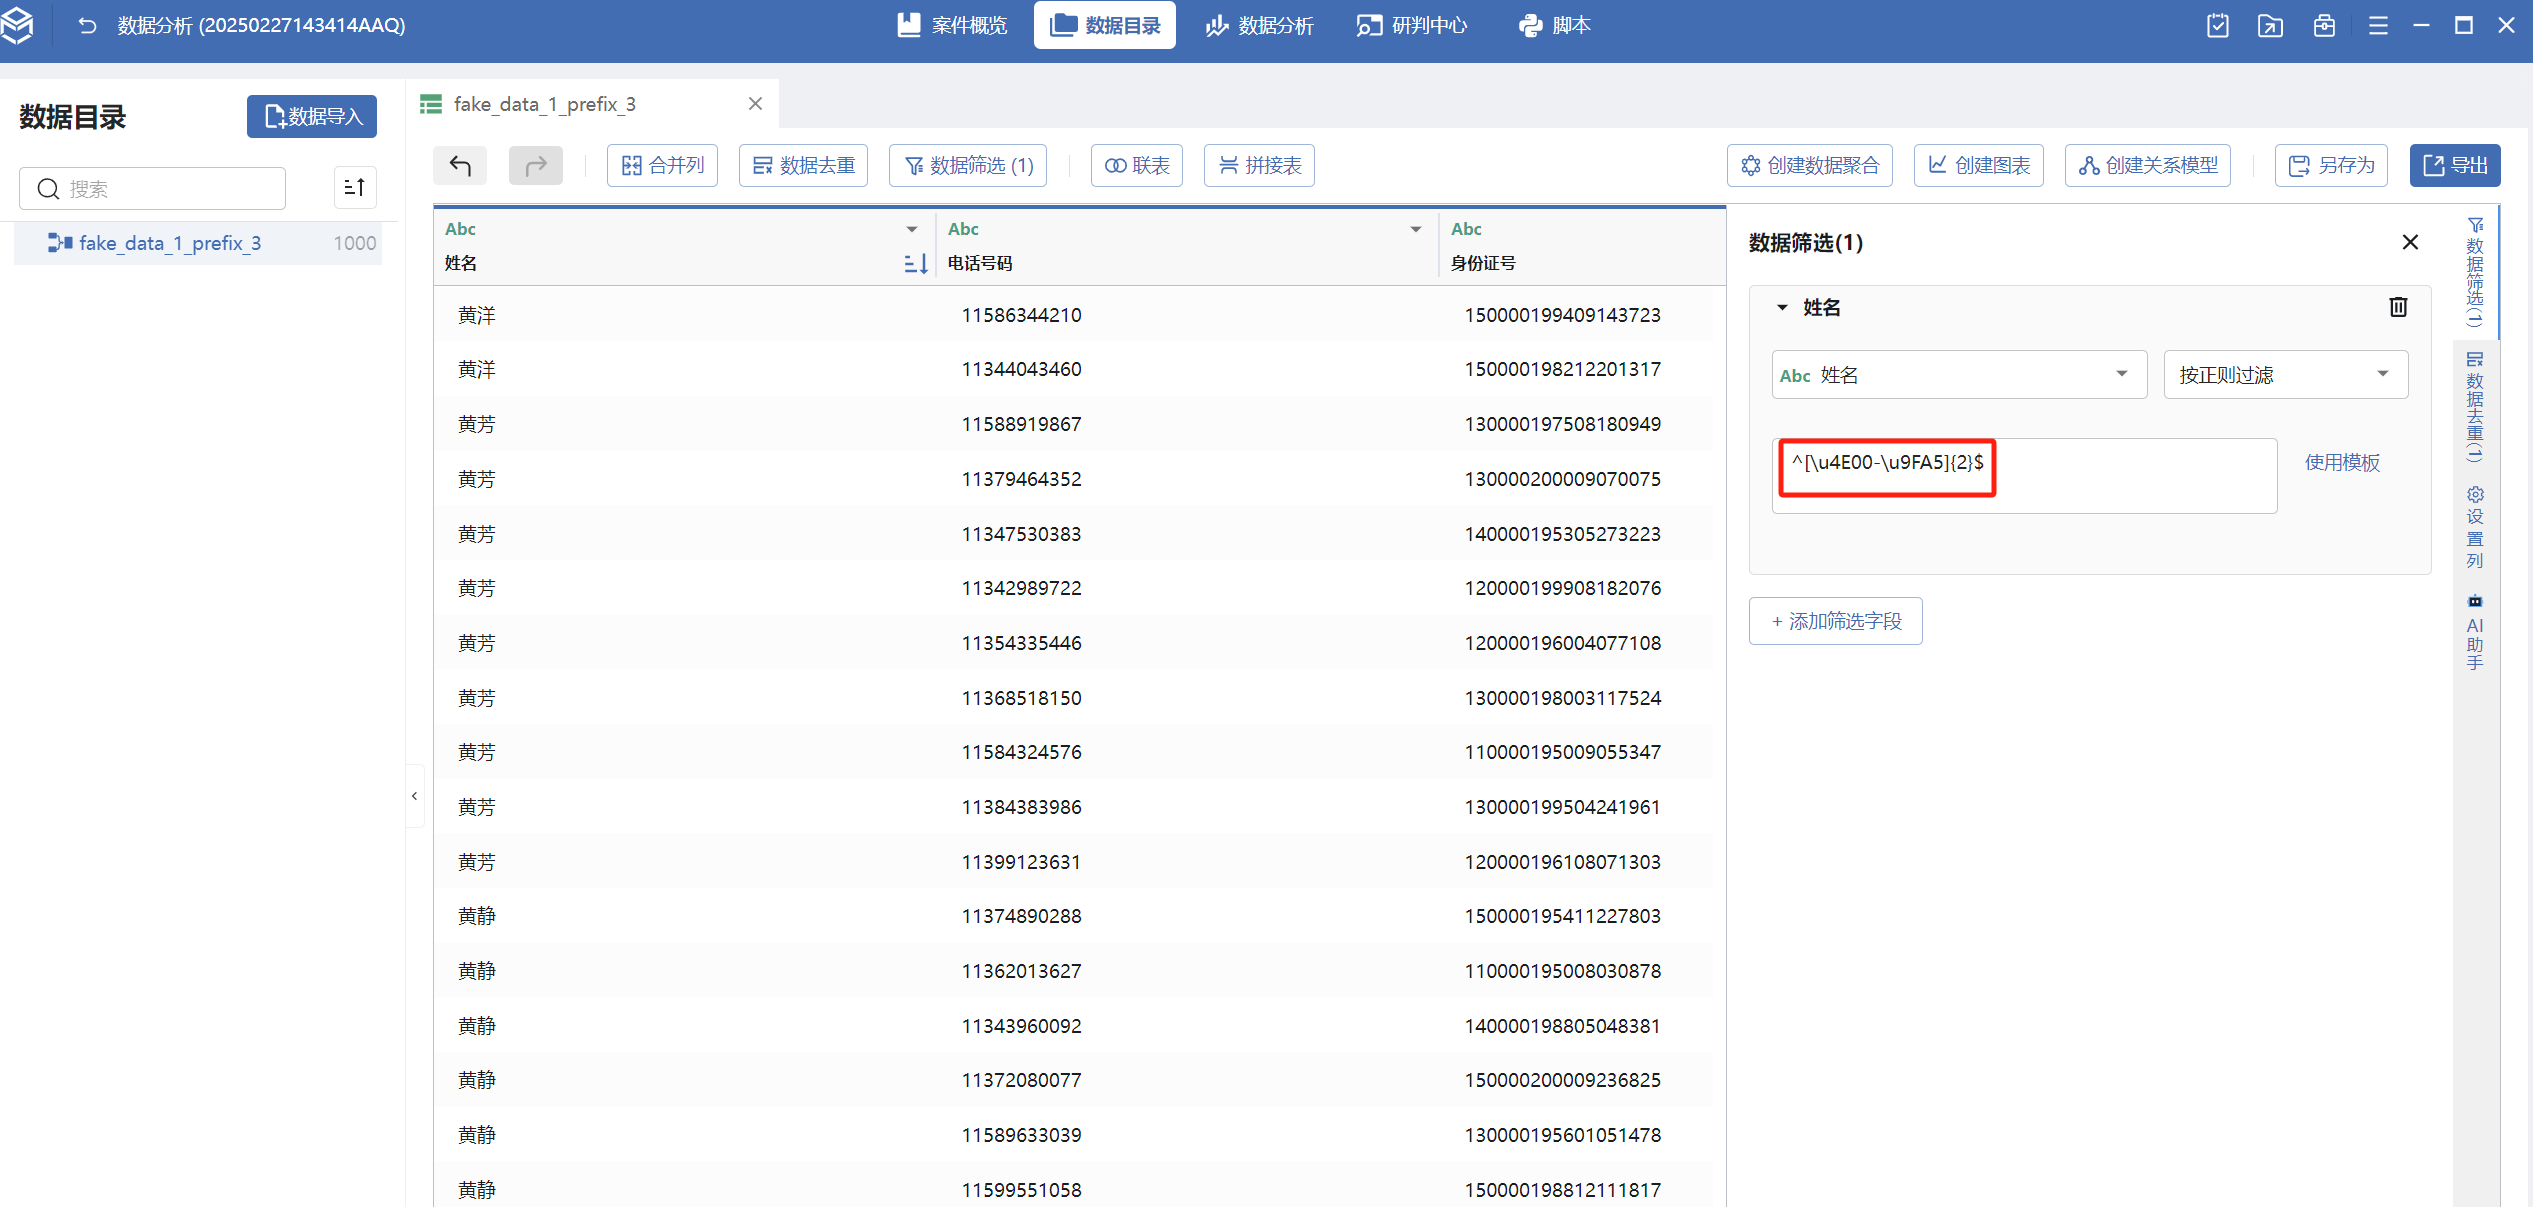Switch to the 研判中心 tab

tap(1412, 25)
